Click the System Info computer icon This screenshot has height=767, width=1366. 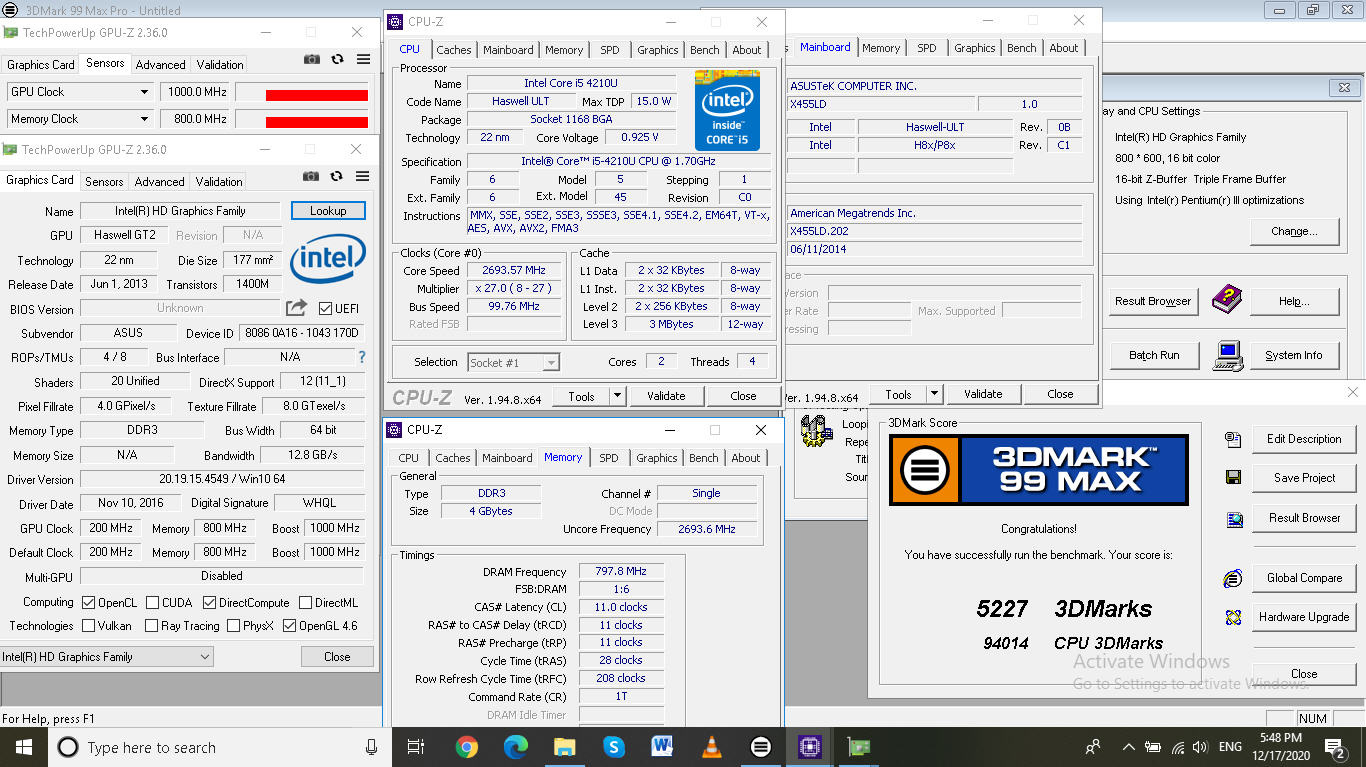pos(1229,354)
